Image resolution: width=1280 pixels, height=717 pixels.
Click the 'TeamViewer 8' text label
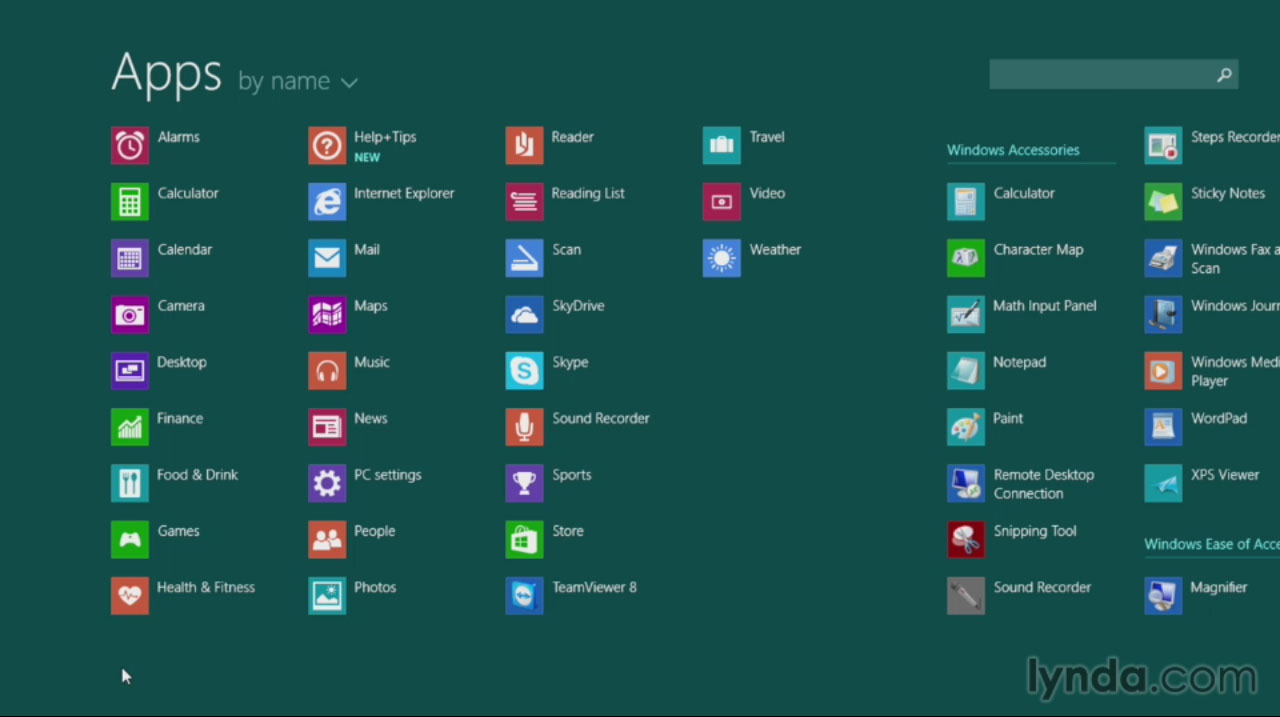tap(595, 587)
